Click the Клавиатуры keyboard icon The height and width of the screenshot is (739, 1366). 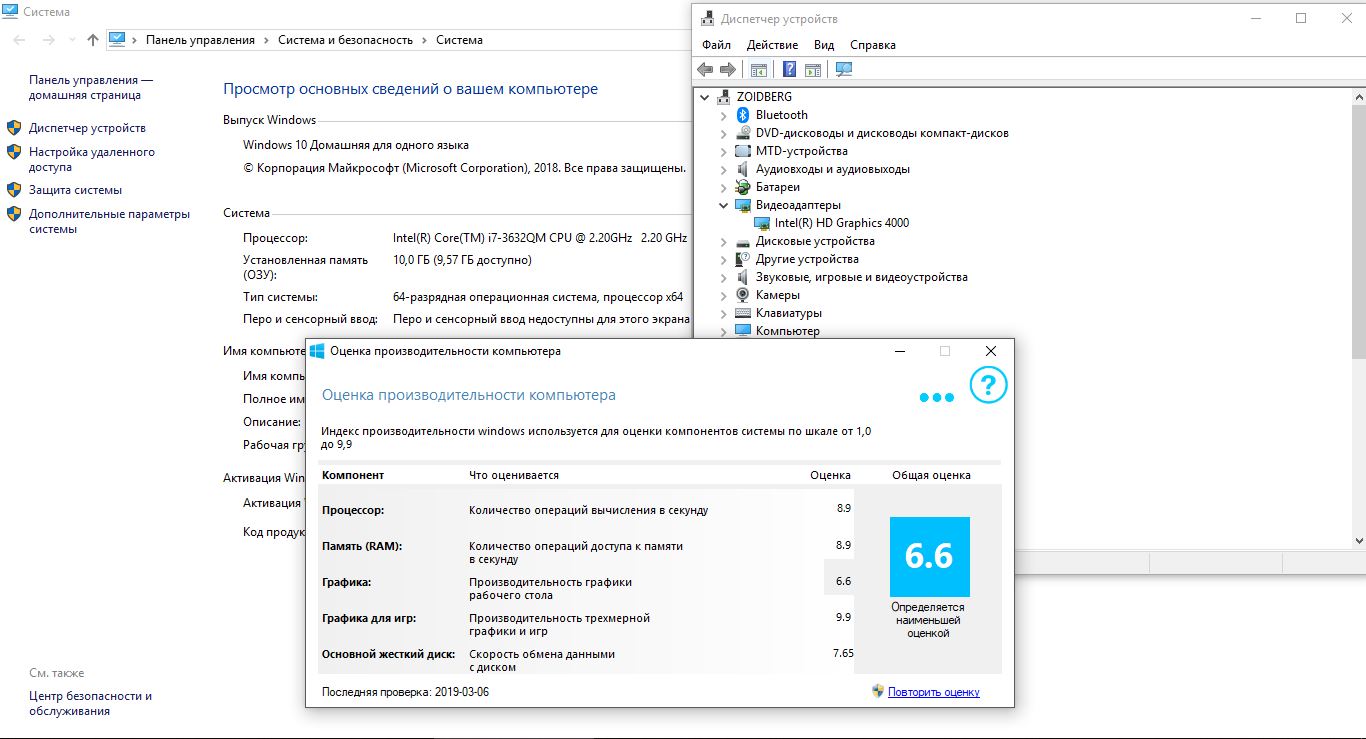click(743, 313)
